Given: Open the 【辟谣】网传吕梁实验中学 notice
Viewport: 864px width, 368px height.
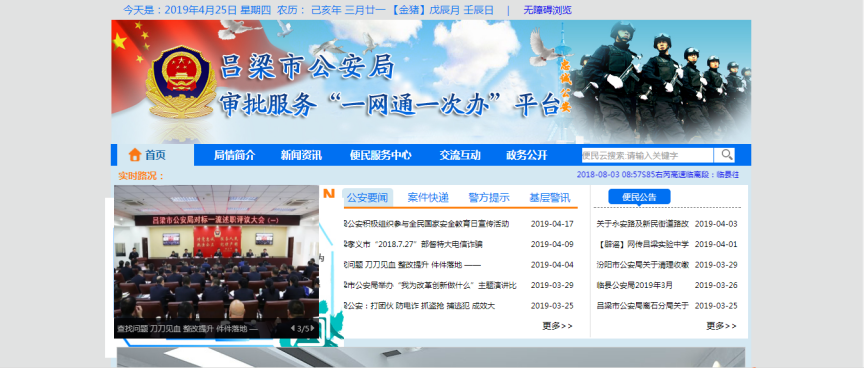Looking at the screenshot, I should [x=642, y=245].
